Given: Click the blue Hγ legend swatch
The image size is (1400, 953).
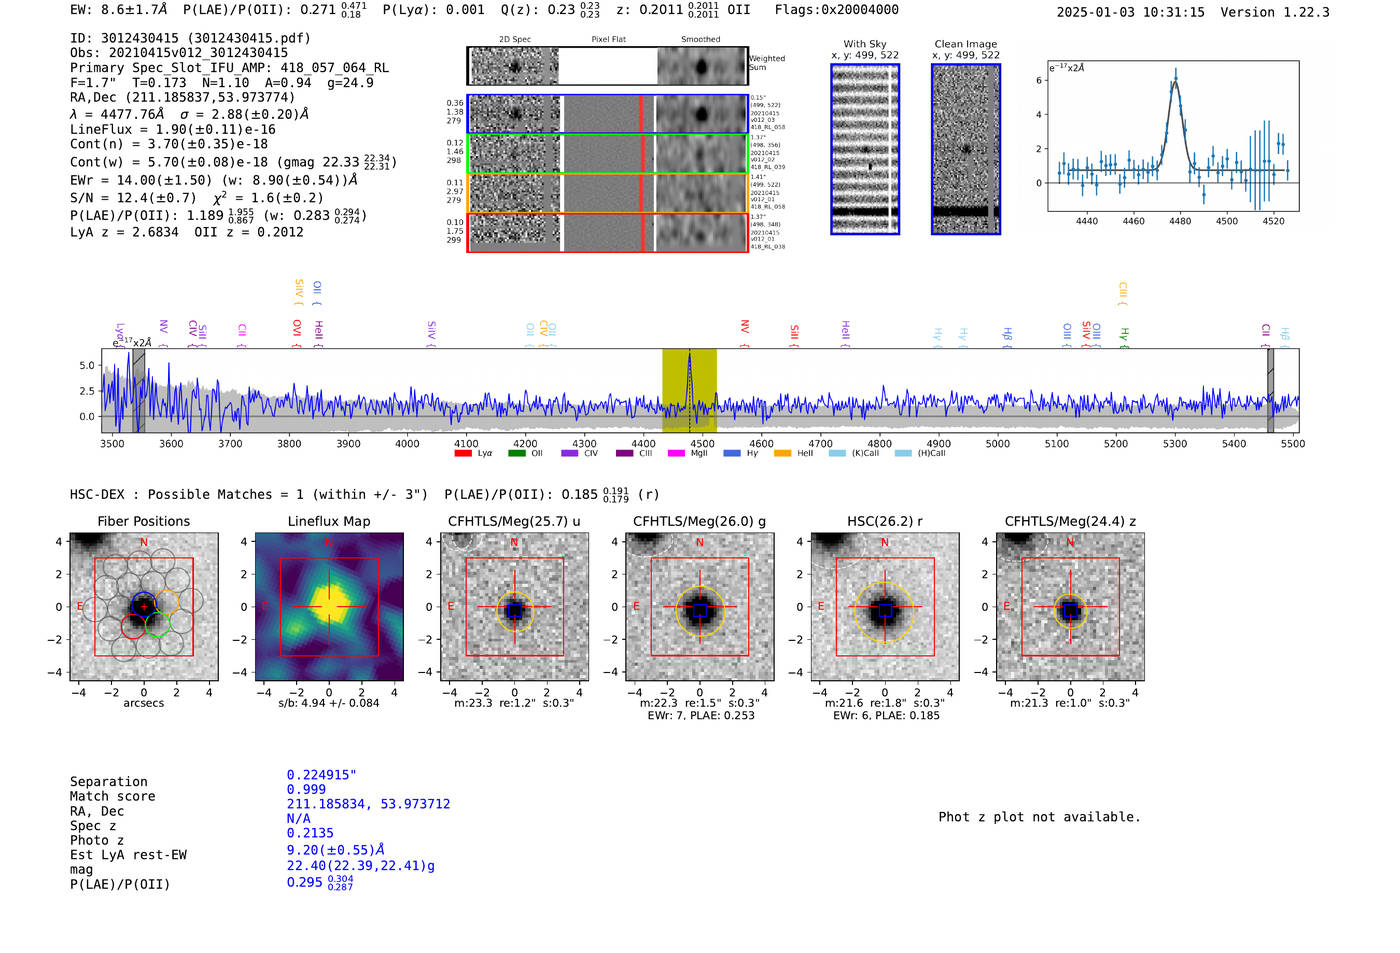Looking at the screenshot, I should [731, 453].
